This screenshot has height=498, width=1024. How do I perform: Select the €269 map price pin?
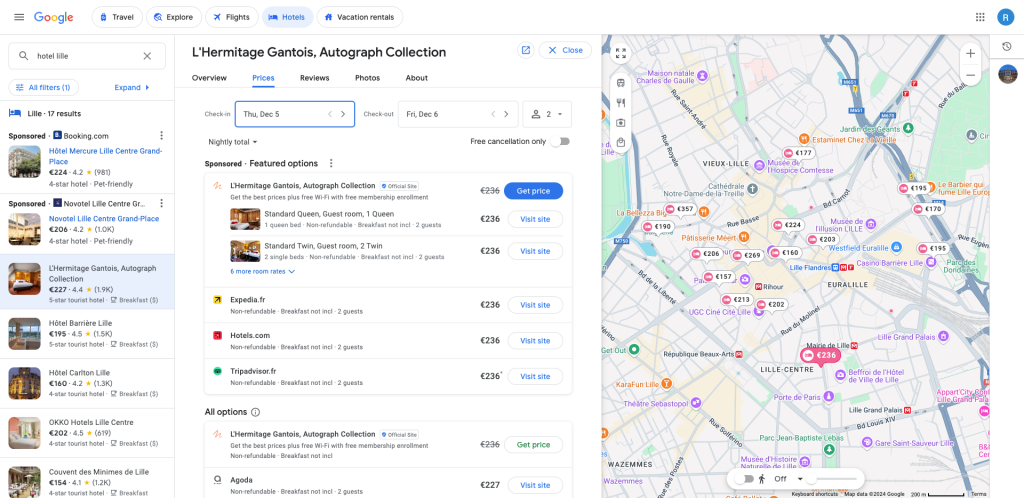point(748,255)
